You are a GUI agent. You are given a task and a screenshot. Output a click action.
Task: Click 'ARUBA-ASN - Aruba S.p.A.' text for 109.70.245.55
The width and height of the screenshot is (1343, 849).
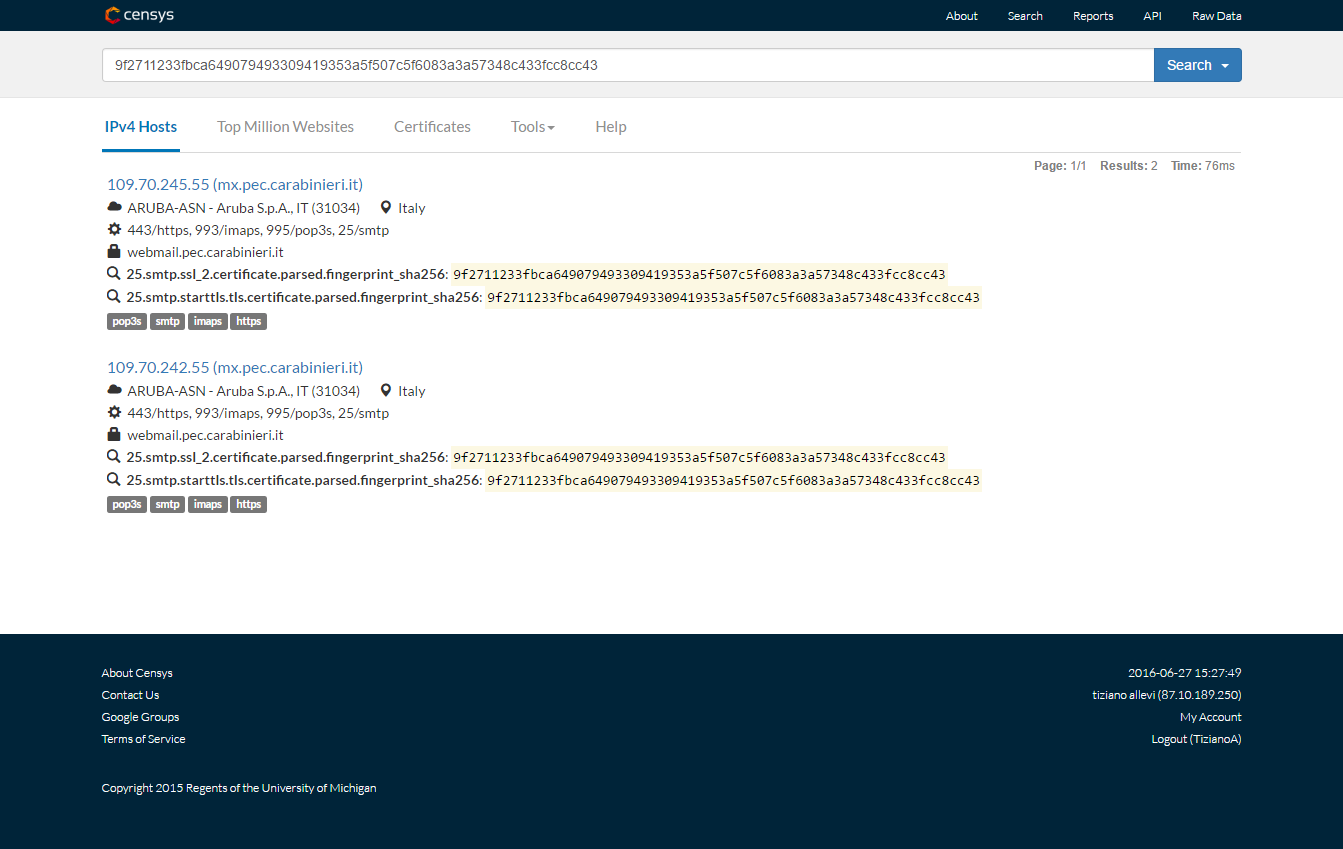tap(243, 208)
